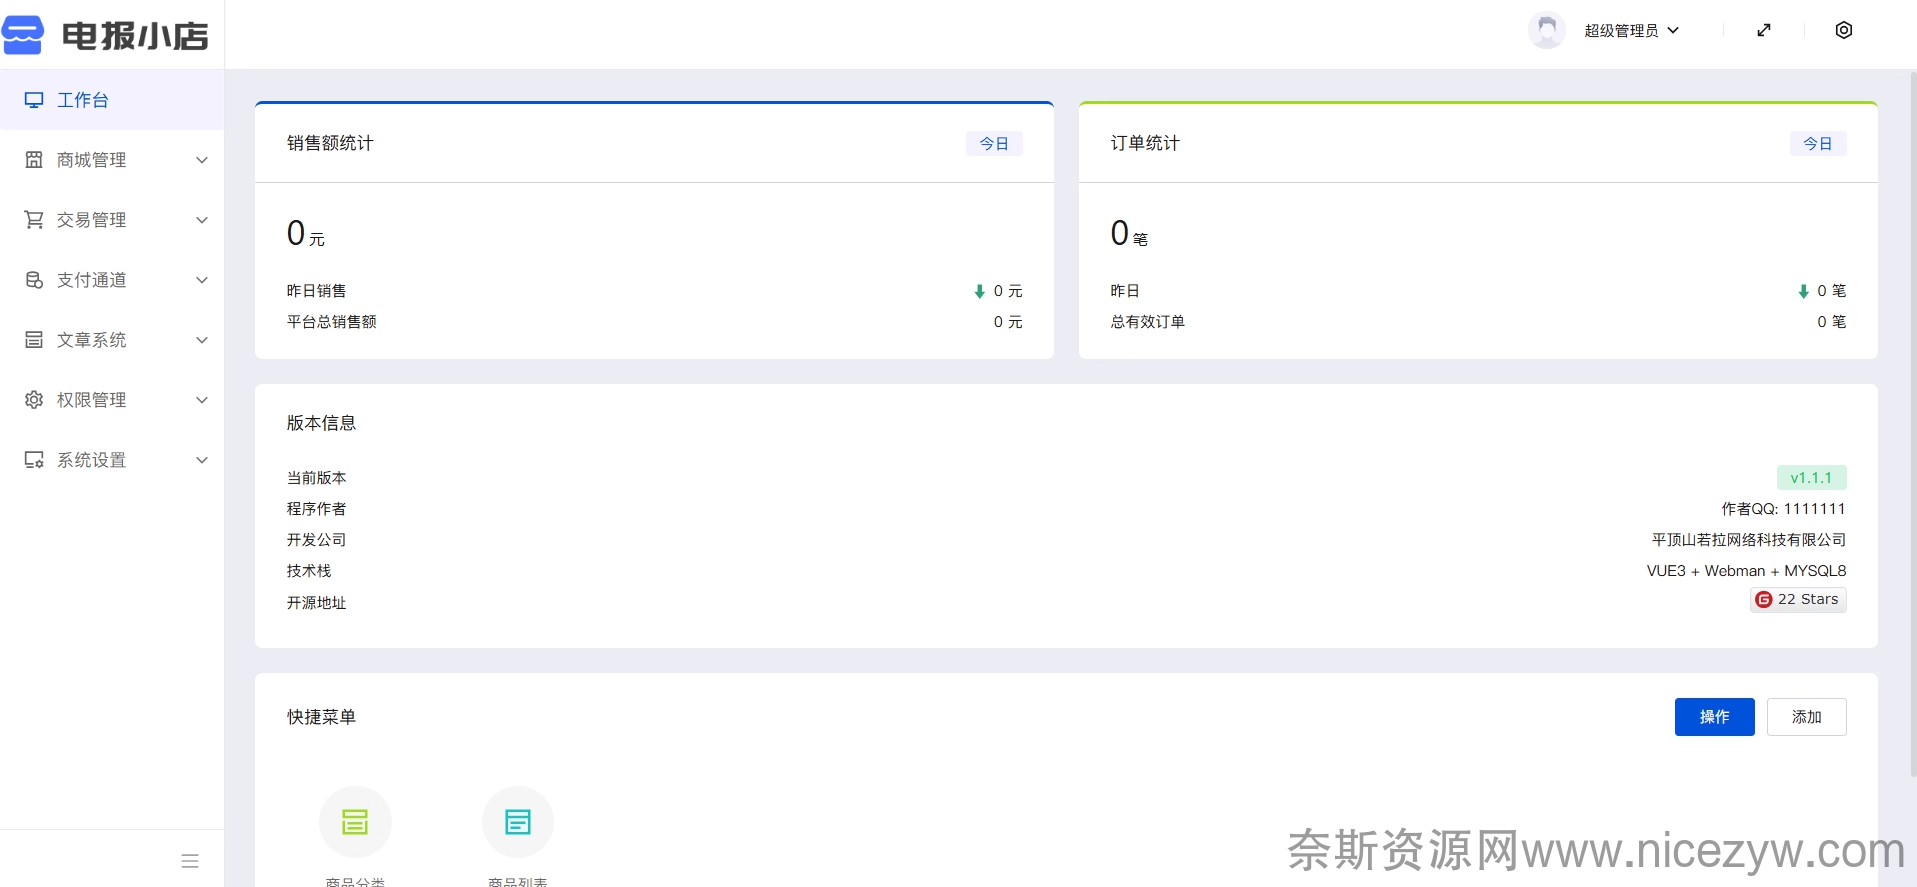
Task: Click the v1.1.1 version tag
Action: pos(1811,478)
